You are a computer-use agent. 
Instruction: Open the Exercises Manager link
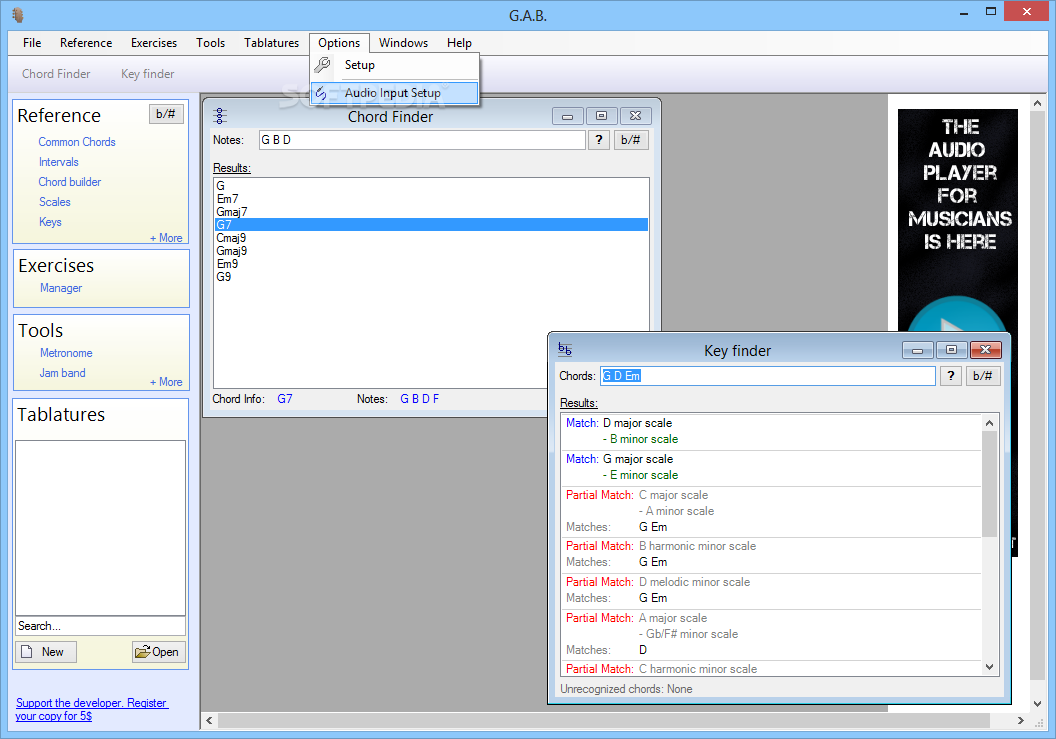pos(61,288)
